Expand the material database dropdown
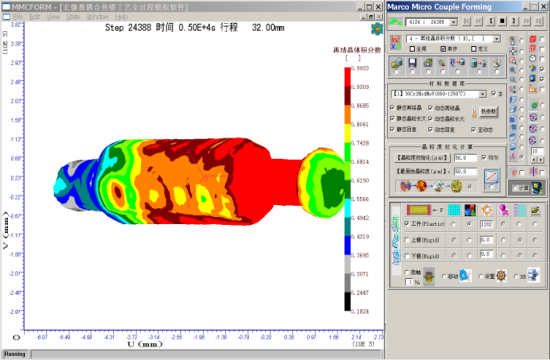 (x=483, y=94)
